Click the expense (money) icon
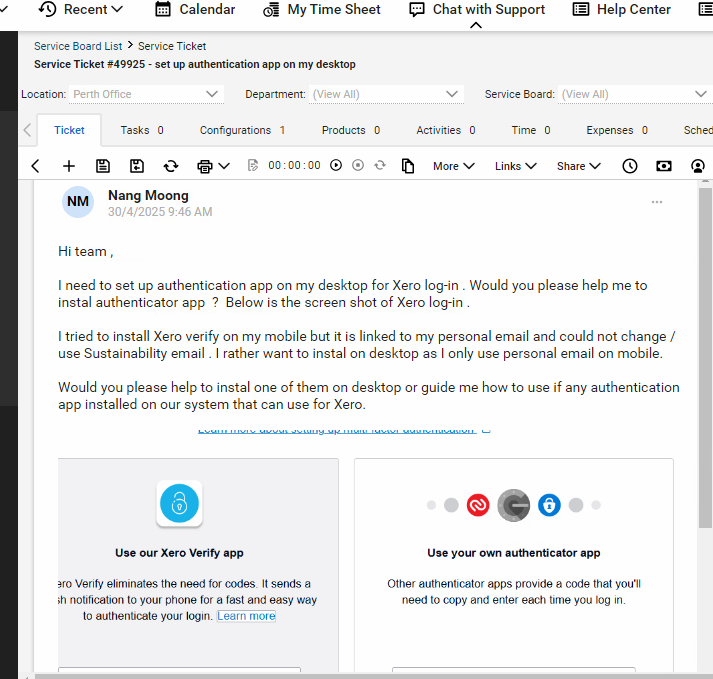Screen dimensions: 713x679 [x=664, y=166]
